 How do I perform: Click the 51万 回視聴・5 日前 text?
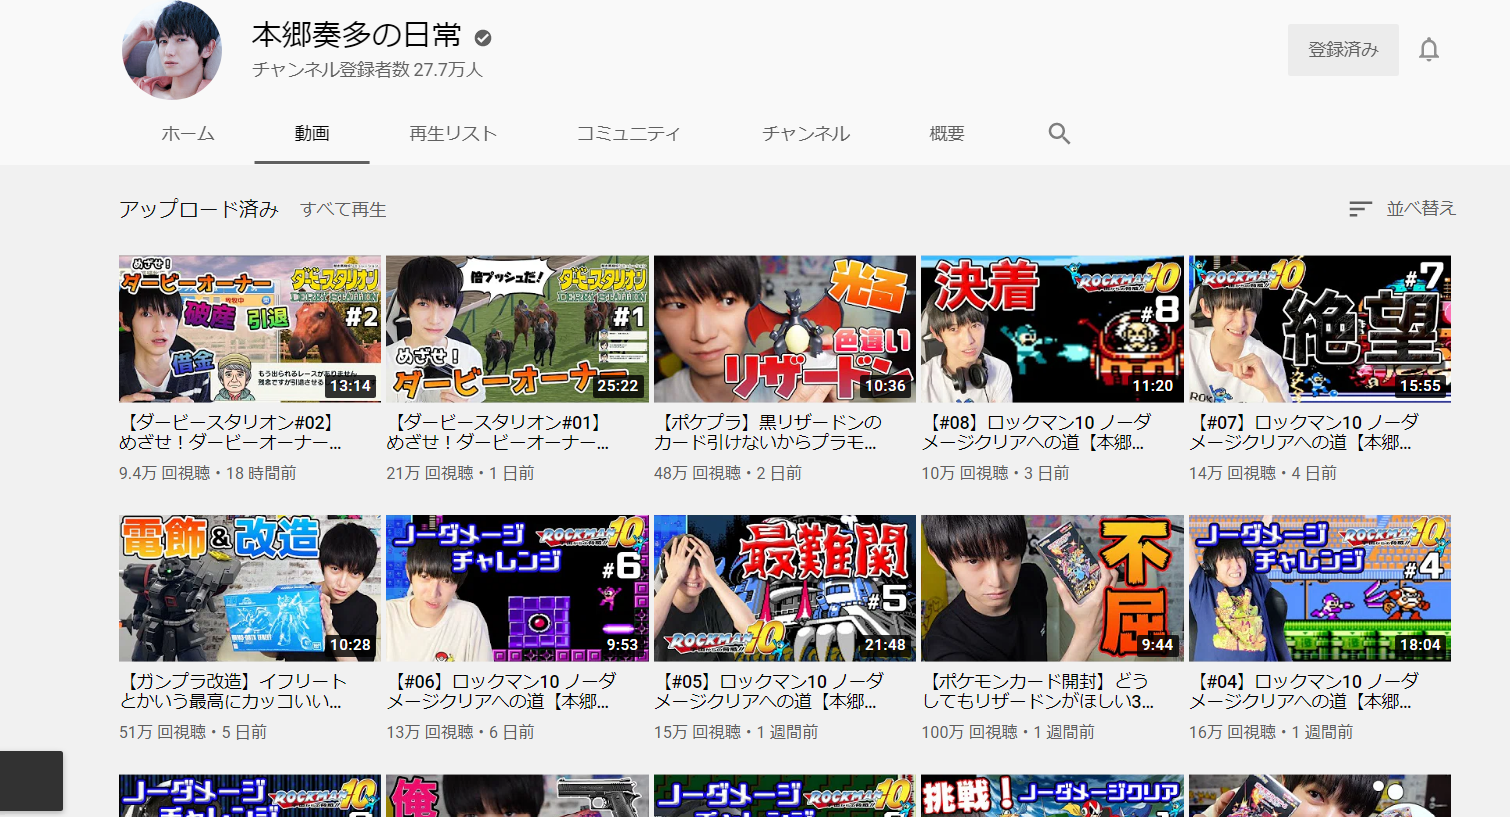193,732
